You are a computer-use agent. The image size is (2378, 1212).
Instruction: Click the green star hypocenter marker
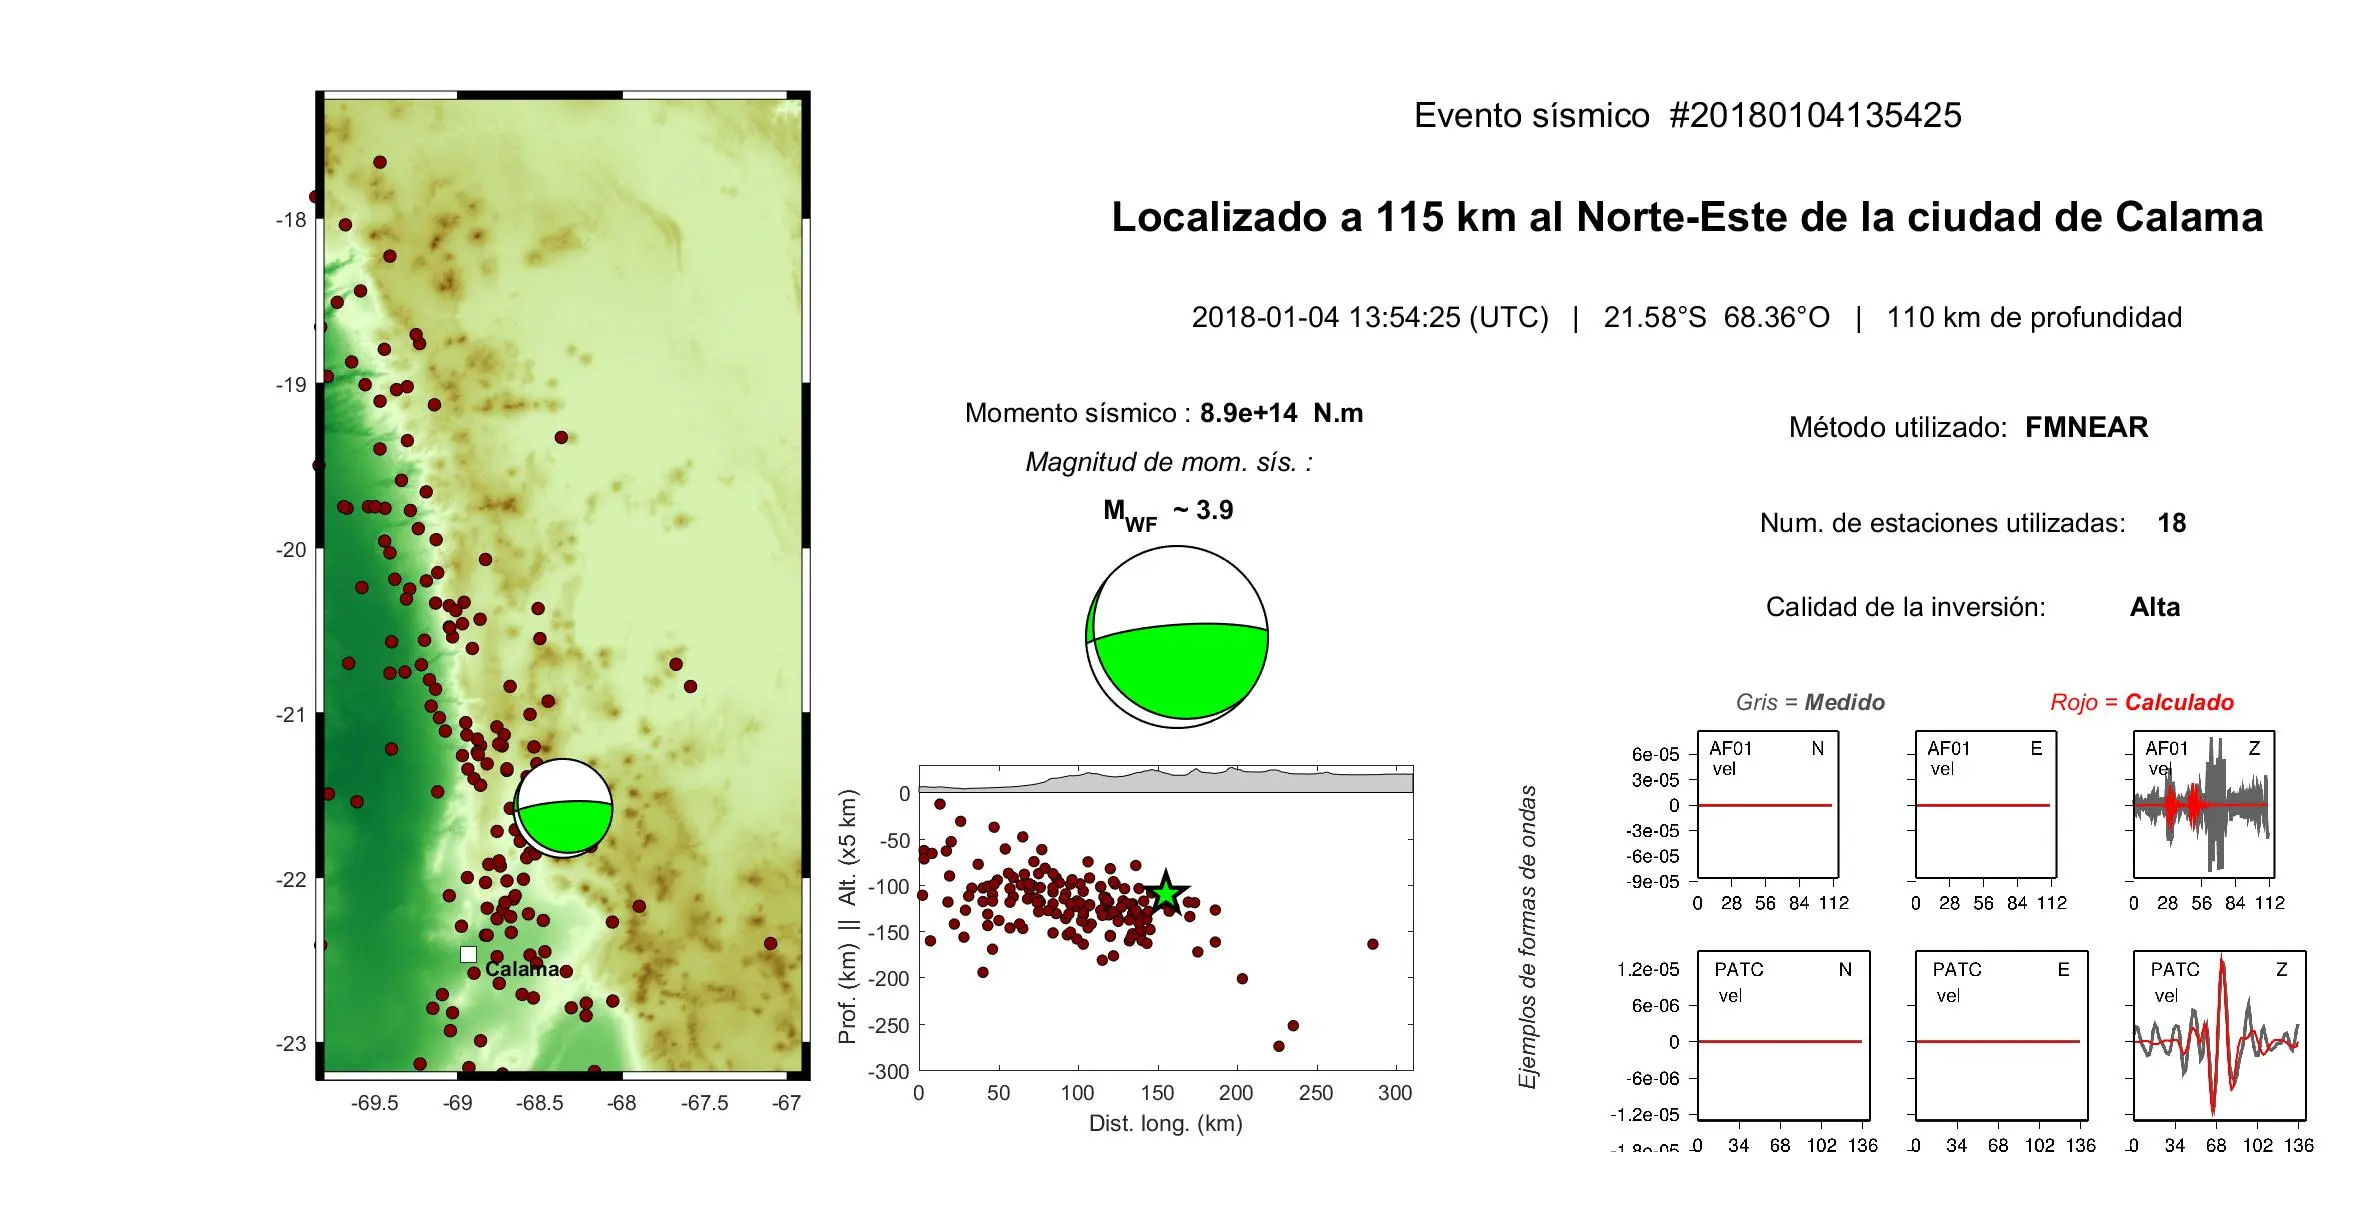click(x=1166, y=893)
